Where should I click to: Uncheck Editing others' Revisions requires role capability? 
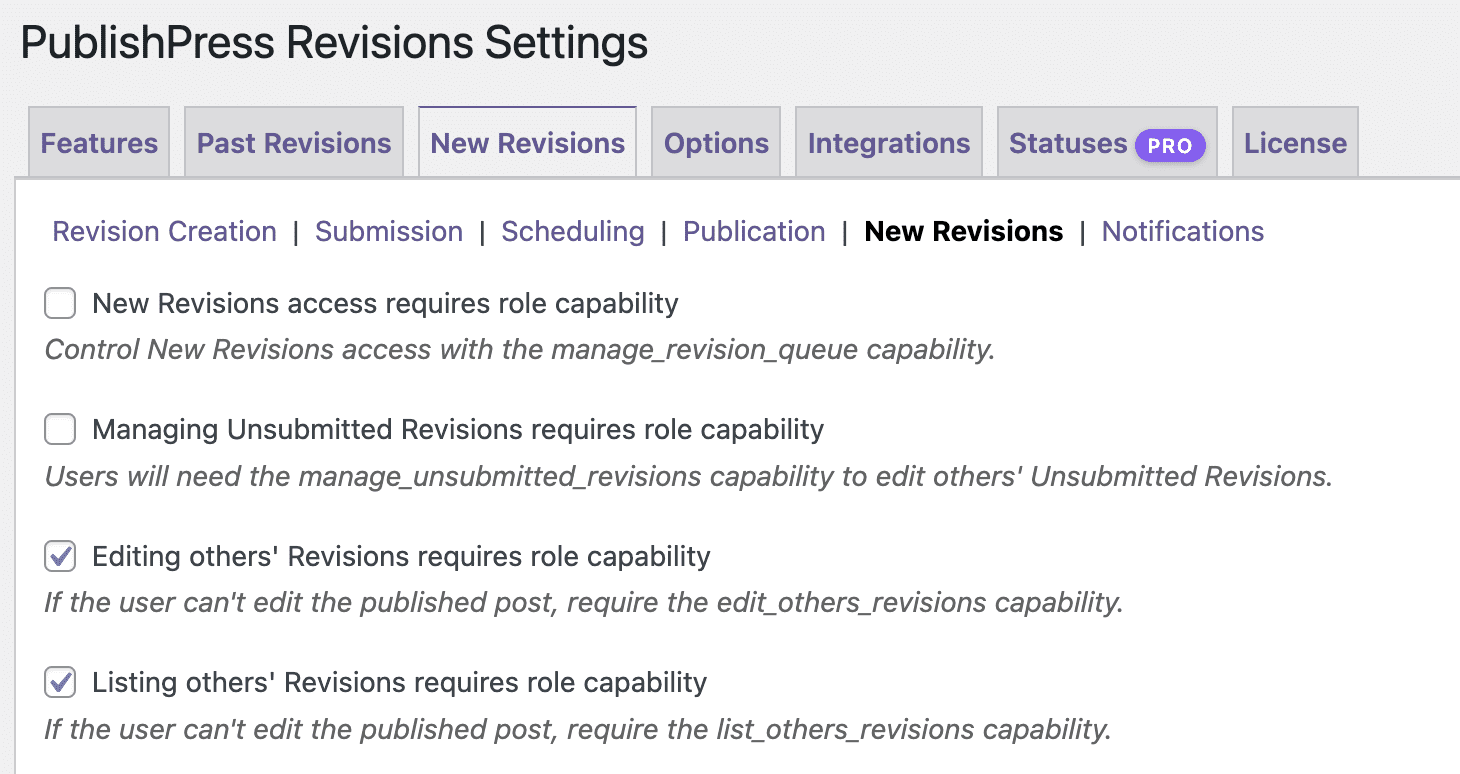(x=59, y=556)
